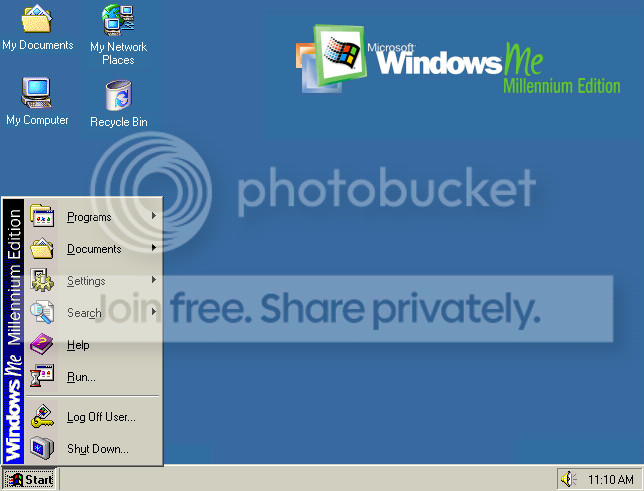Click the Run icon in Start menu
644x491 pixels.
click(x=42, y=376)
